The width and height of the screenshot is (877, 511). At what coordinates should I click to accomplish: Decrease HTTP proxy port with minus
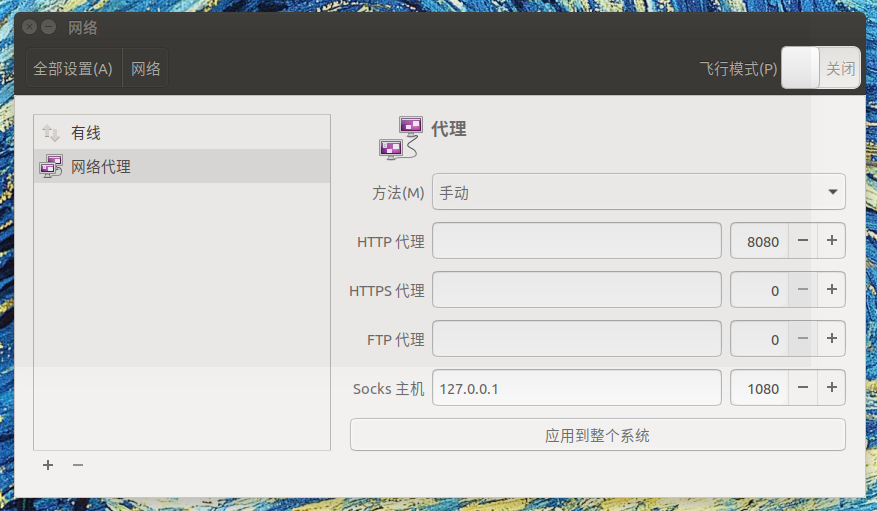tap(803, 241)
